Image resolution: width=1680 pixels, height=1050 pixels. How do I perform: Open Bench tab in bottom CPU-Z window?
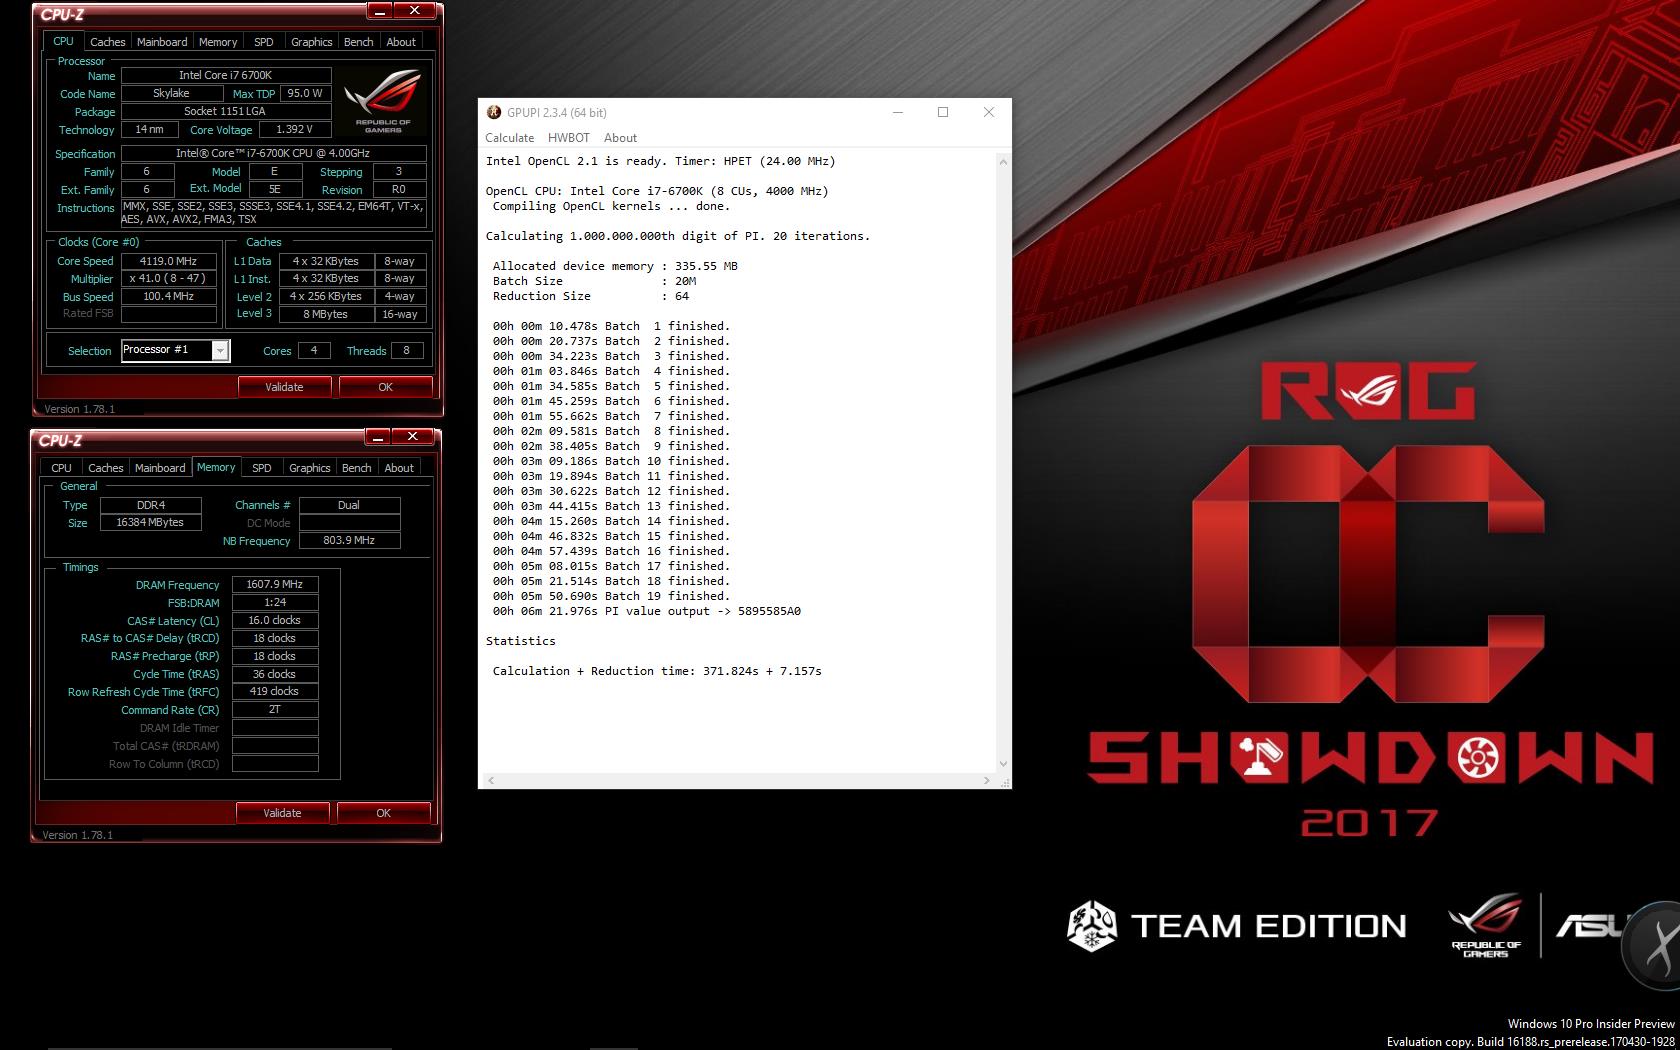click(x=357, y=468)
